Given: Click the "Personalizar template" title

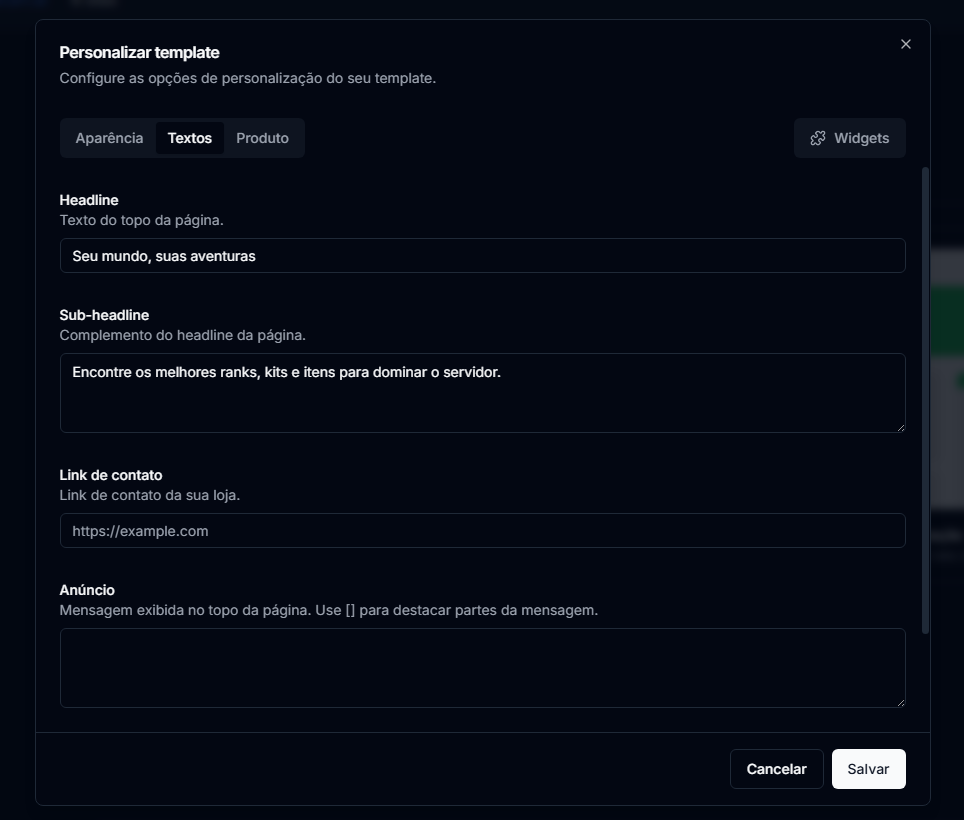Looking at the screenshot, I should (140, 53).
